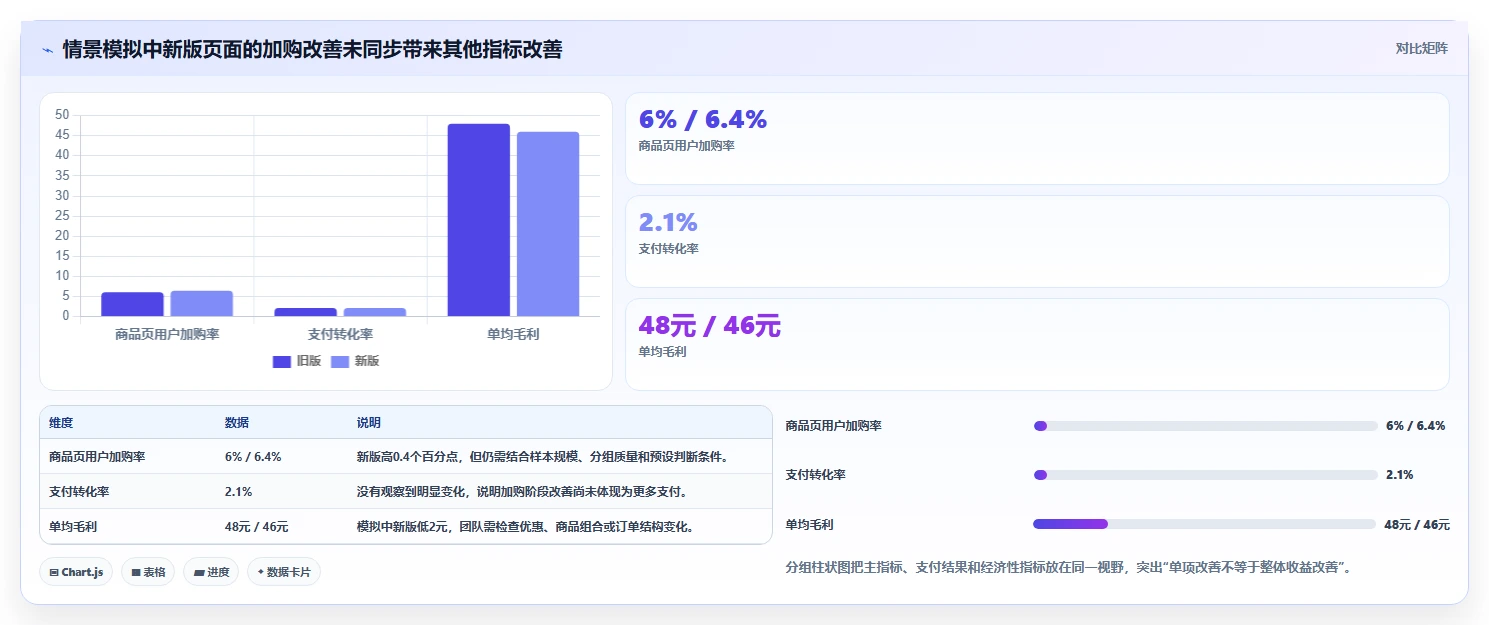Click the 48元 / 46元 progress value

point(1417,524)
